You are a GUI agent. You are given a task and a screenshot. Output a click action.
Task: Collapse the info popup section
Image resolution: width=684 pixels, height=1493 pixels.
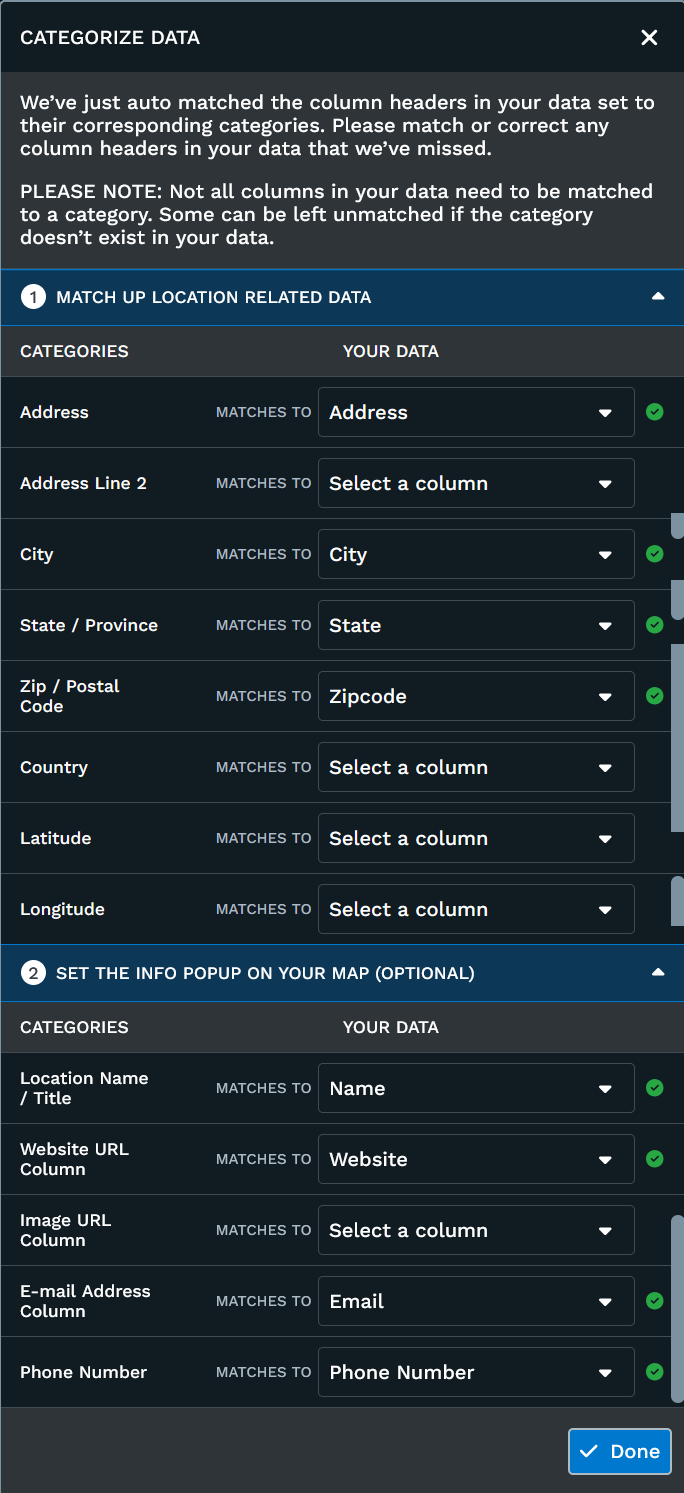(x=658, y=972)
